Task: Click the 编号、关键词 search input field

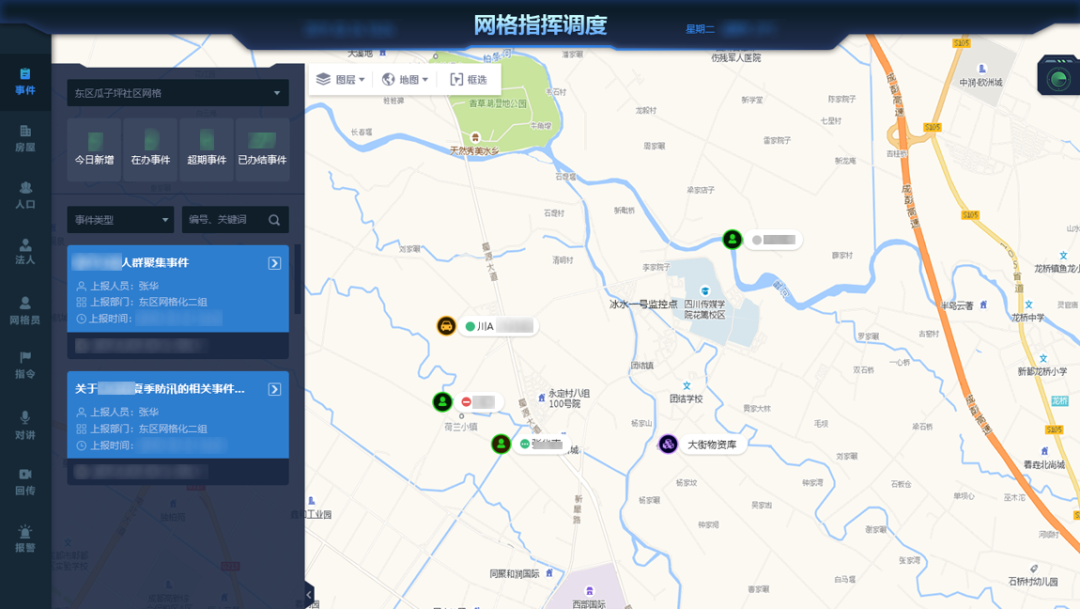Action: 225,220
